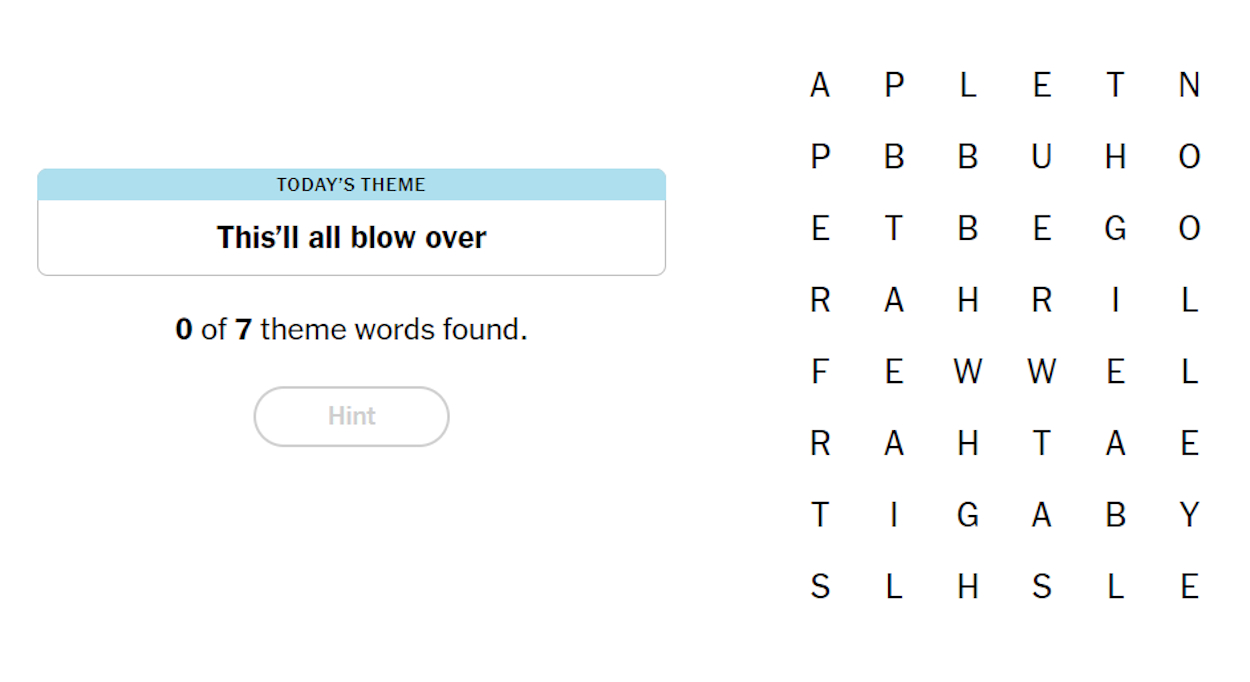Image resolution: width=1250 pixels, height=682 pixels.
Task: Tap the T in the top row
Action: pyautogui.click(x=1115, y=86)
